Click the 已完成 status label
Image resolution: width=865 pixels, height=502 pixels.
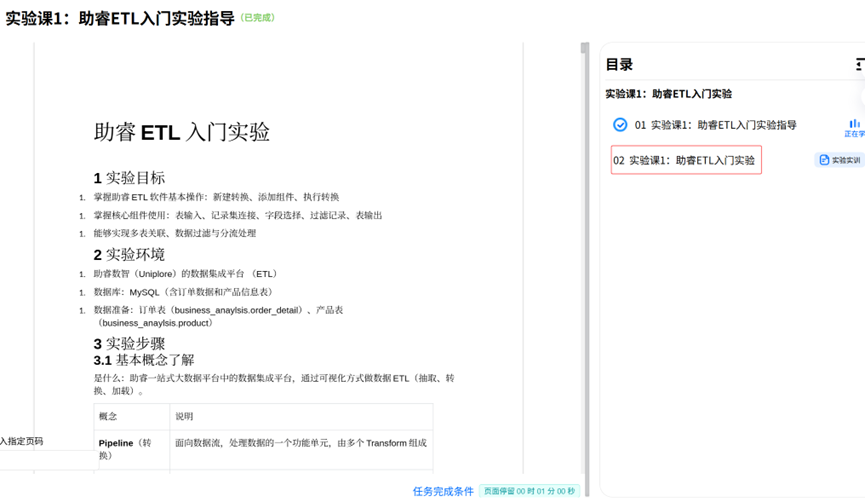tap(258, 18)
